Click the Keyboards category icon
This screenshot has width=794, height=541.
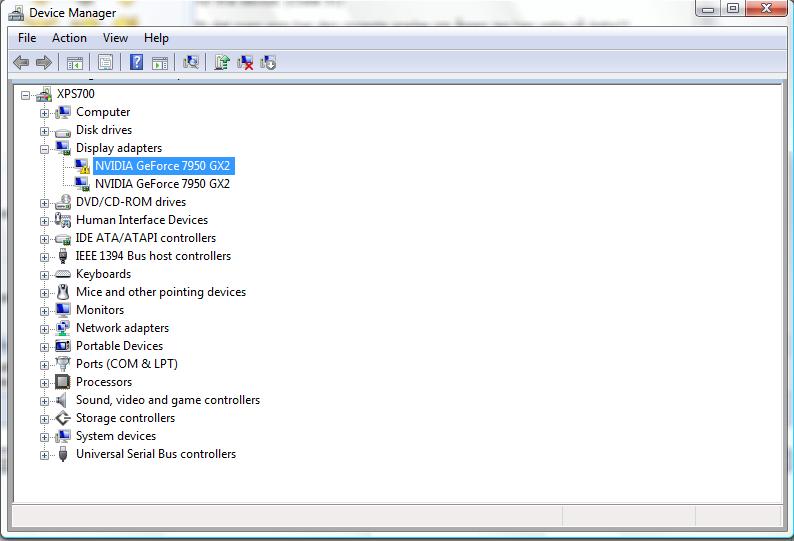click(x=63, y=274)
